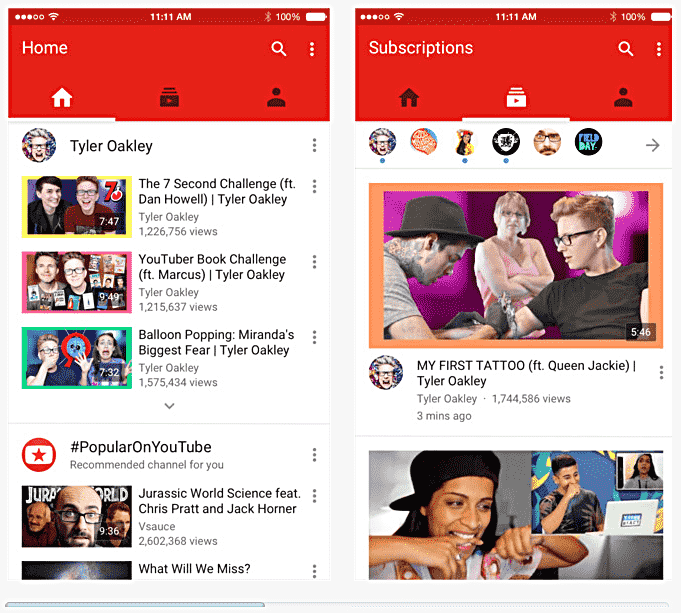The image size is (681, 613).
Task: Open search on the Subscriptions screen
Action: click(x=625, y=49)
